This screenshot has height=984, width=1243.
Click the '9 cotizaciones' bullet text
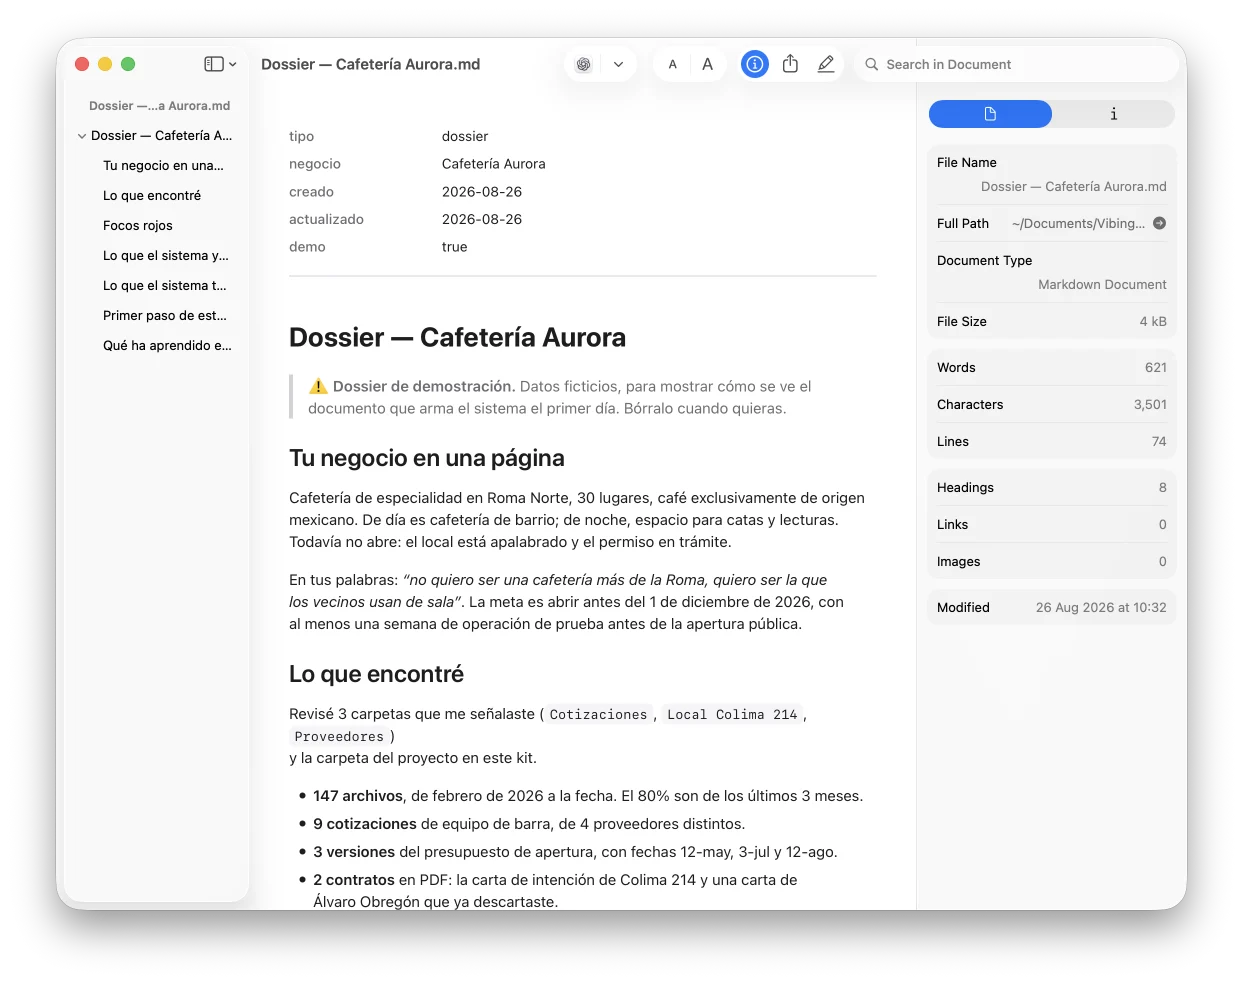point(365,824)
